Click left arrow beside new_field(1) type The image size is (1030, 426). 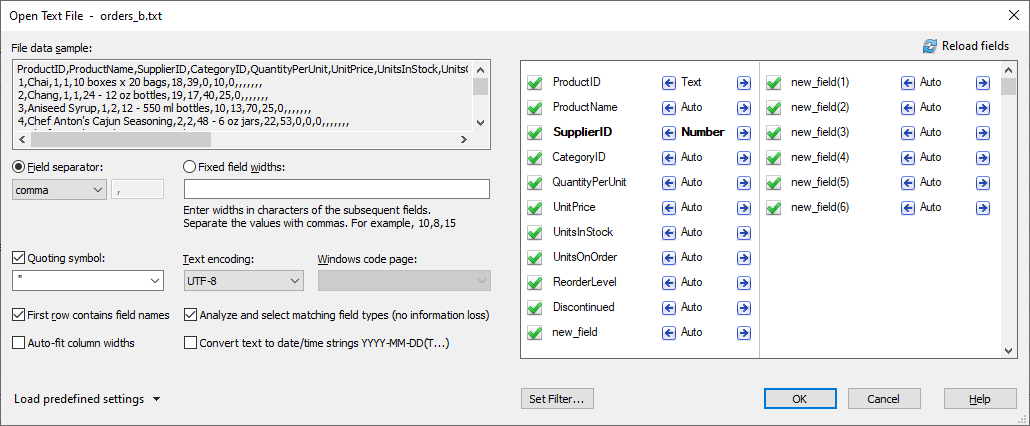click(908, 82)
